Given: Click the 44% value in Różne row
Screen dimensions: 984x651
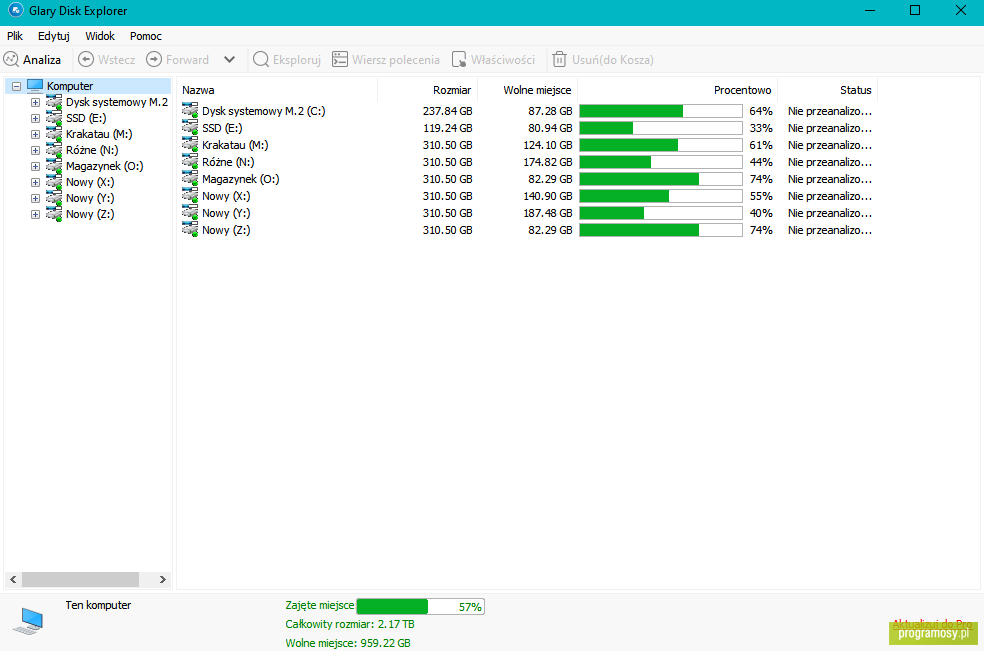Looking at the screenshot, I should [761, 162].
